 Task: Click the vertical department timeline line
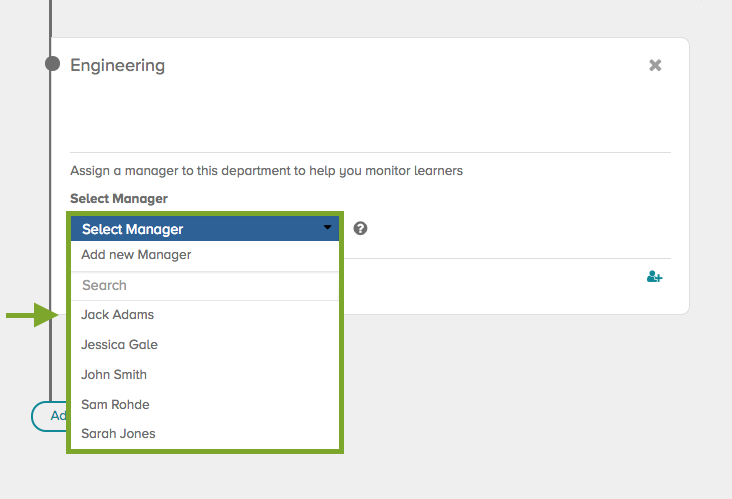51,200
